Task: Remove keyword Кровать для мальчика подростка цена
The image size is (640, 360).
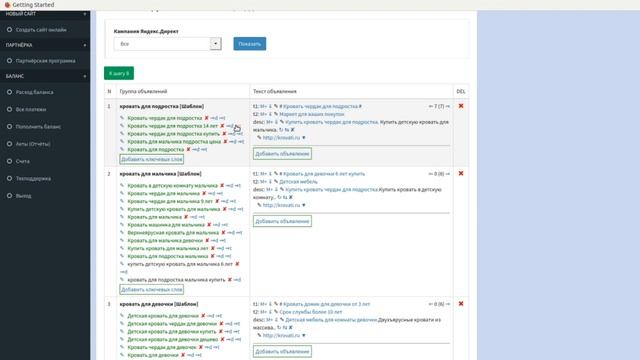Action: point(225,142)
